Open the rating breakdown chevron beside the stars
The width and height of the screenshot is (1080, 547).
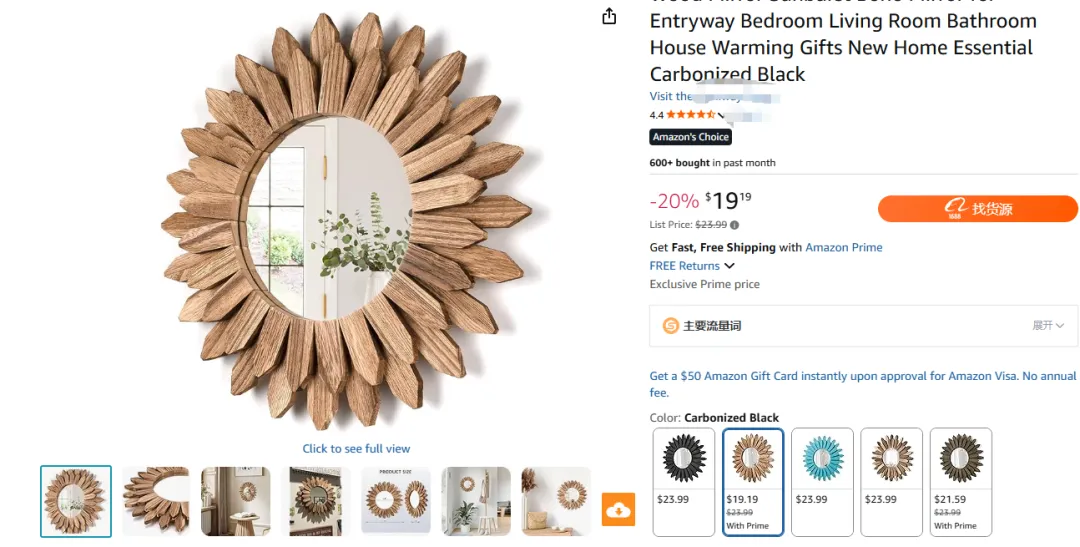coord(722,116)
